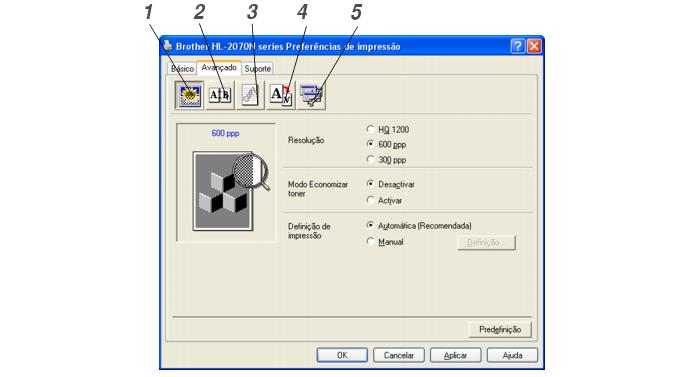Open the Watermark settings icon

(250, 95)
